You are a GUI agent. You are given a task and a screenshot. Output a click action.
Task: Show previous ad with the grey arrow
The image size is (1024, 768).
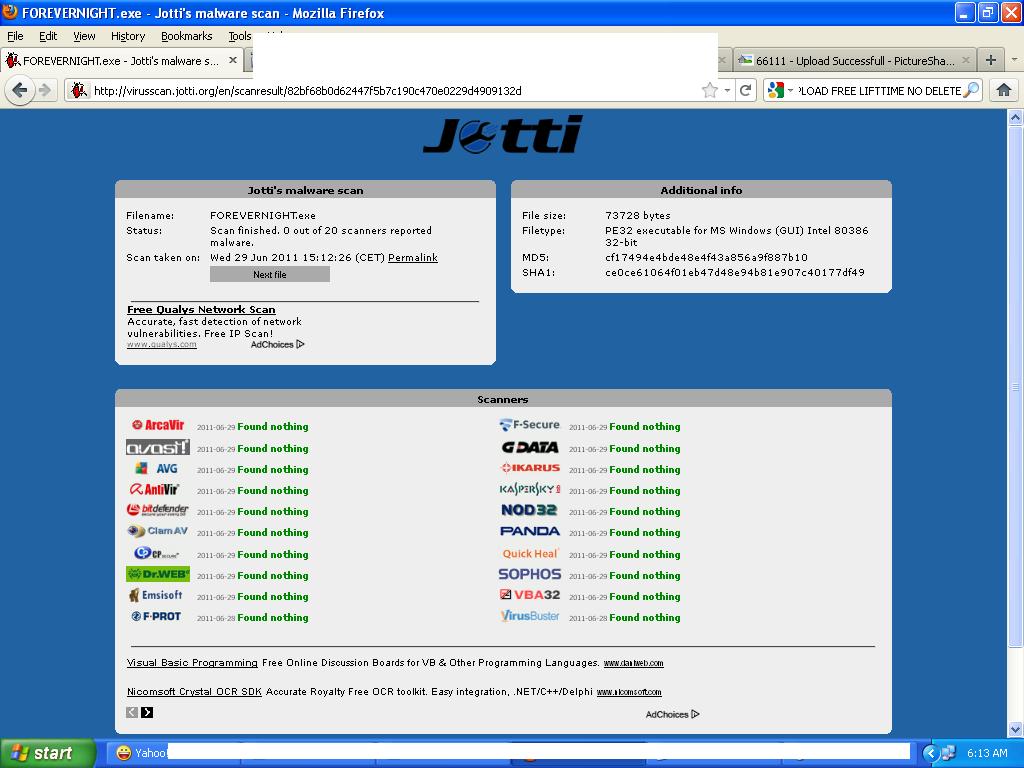pos(132,712)
